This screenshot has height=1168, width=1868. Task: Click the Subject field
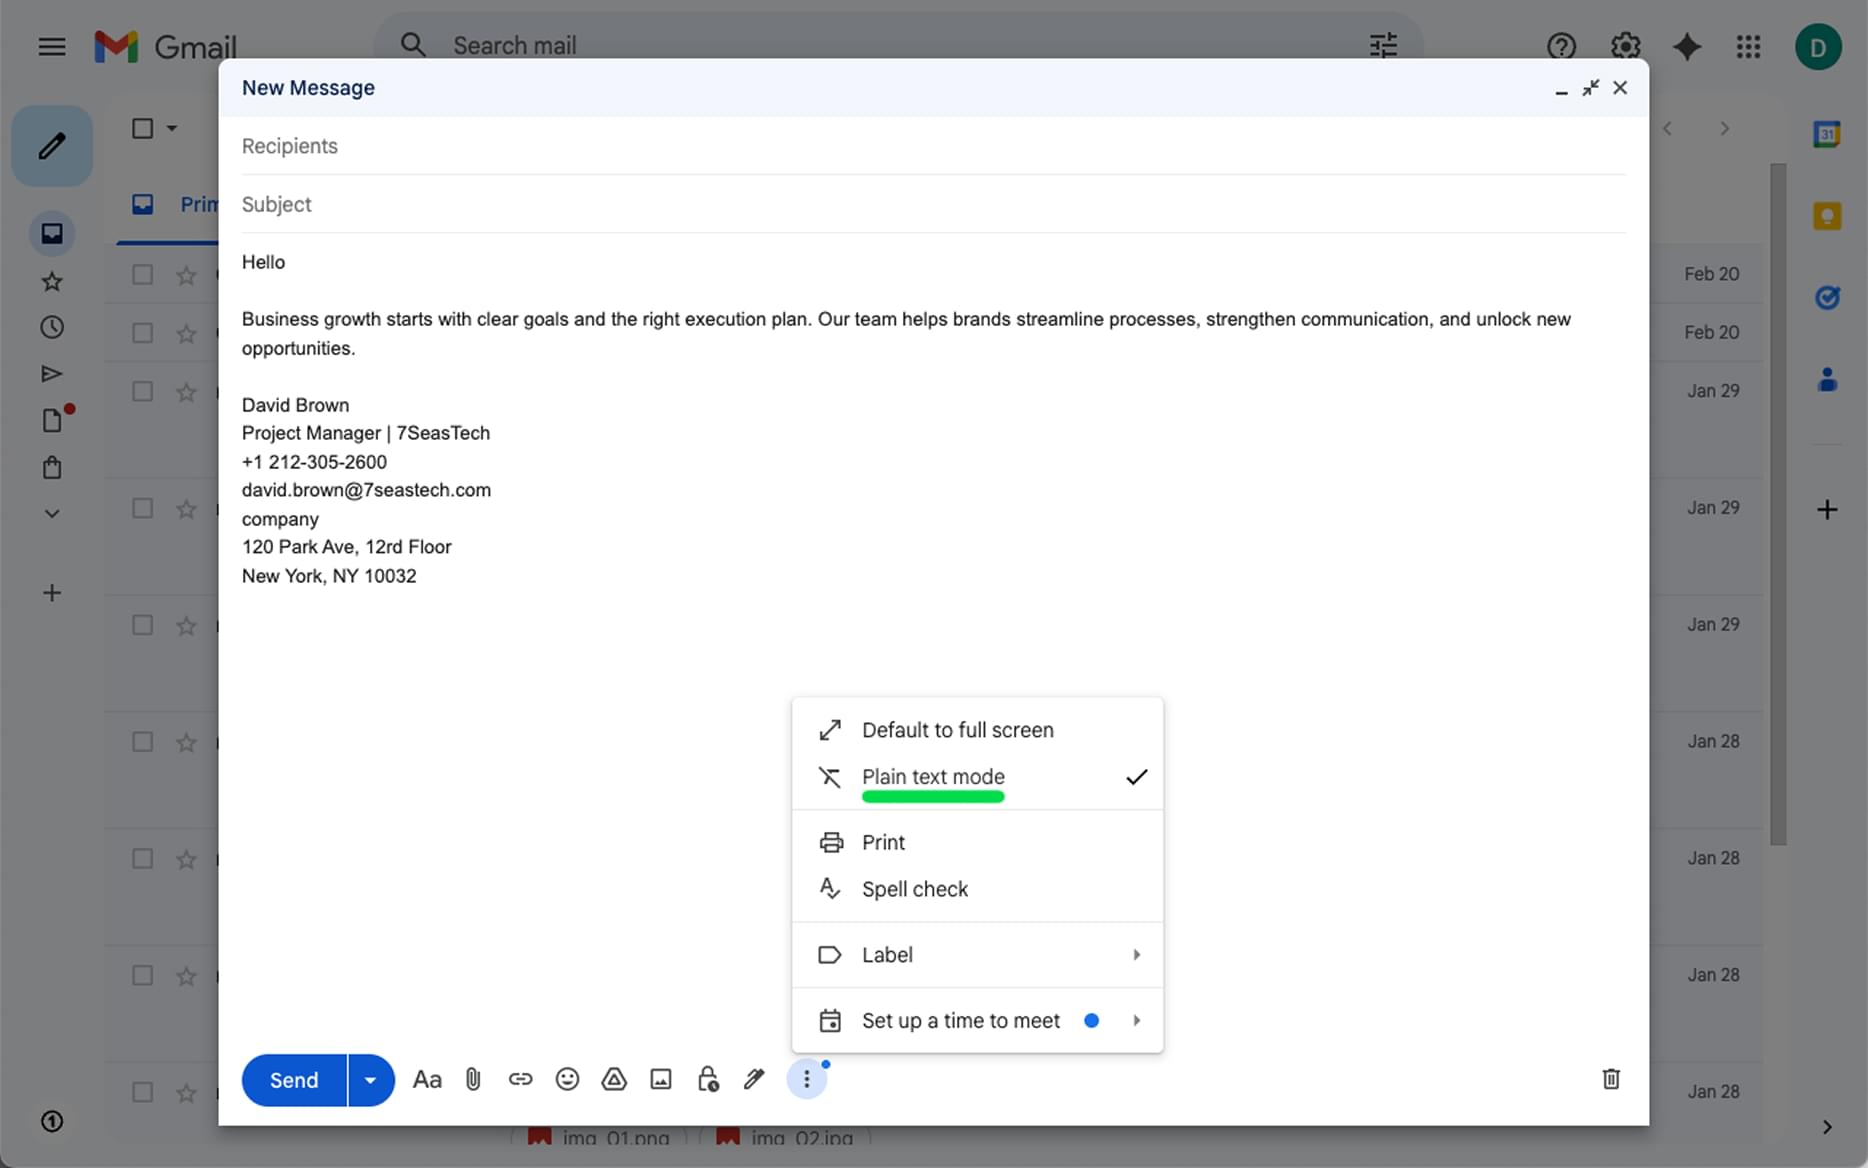933,204
